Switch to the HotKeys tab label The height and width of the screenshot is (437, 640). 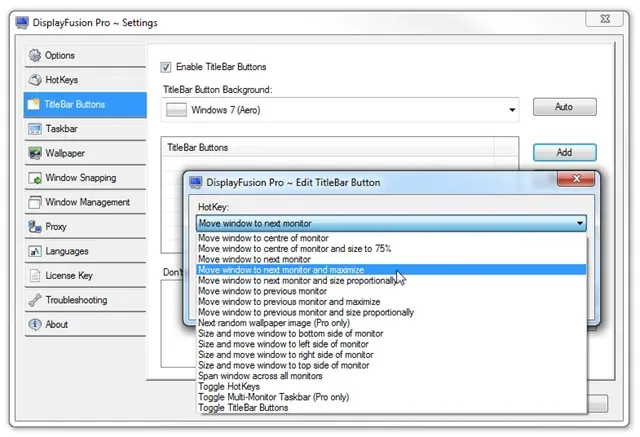62,80
